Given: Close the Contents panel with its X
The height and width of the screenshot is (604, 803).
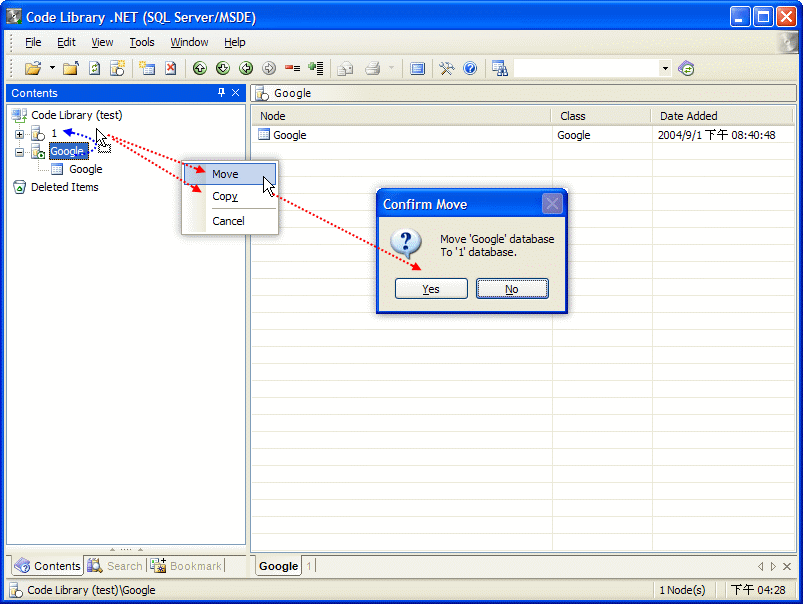Looking at the screenshot, I should [236, 93].
